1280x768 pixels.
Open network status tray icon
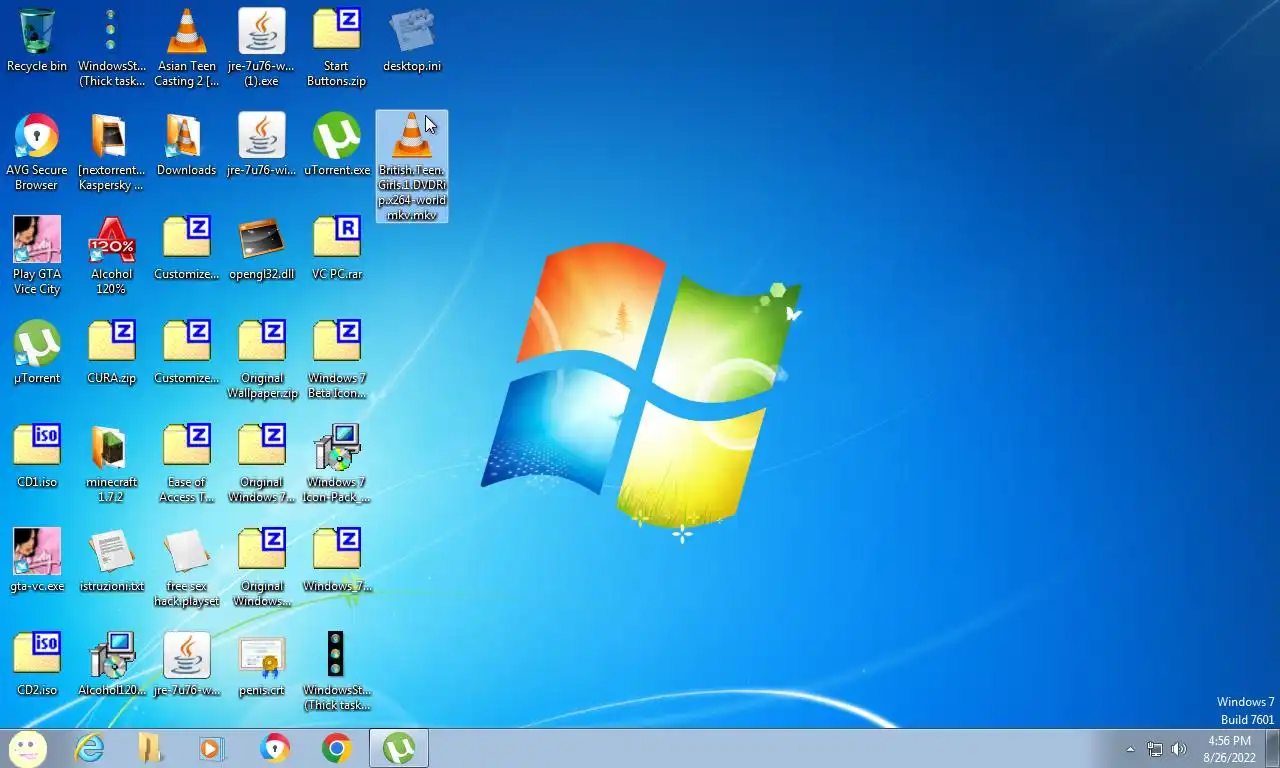tap(1155, 749)
